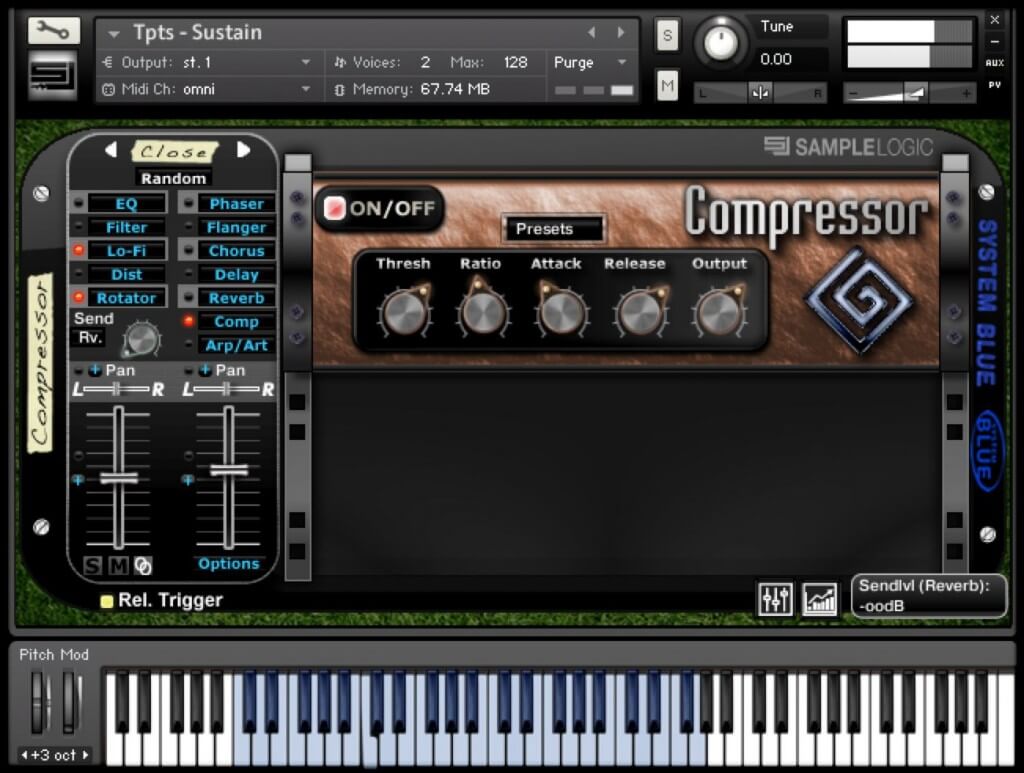This screenshot has height=773, width=1024.
Task: Toggle the Lo-Fi power LED
Action: click(78, 250)
